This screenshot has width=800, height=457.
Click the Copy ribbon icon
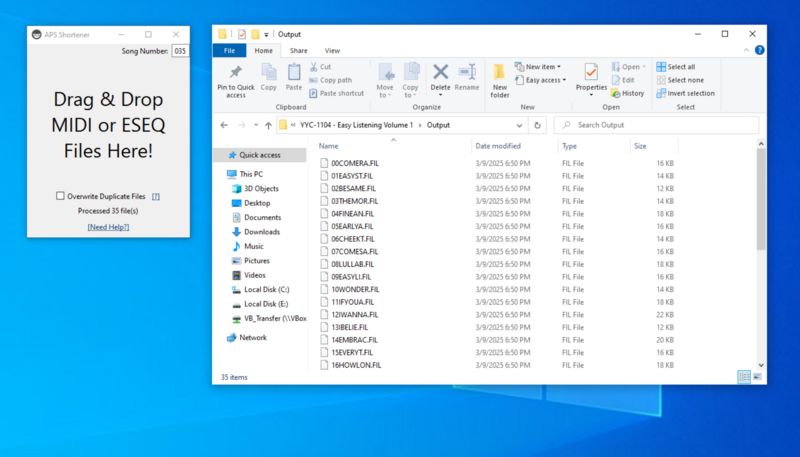[268, 72]
